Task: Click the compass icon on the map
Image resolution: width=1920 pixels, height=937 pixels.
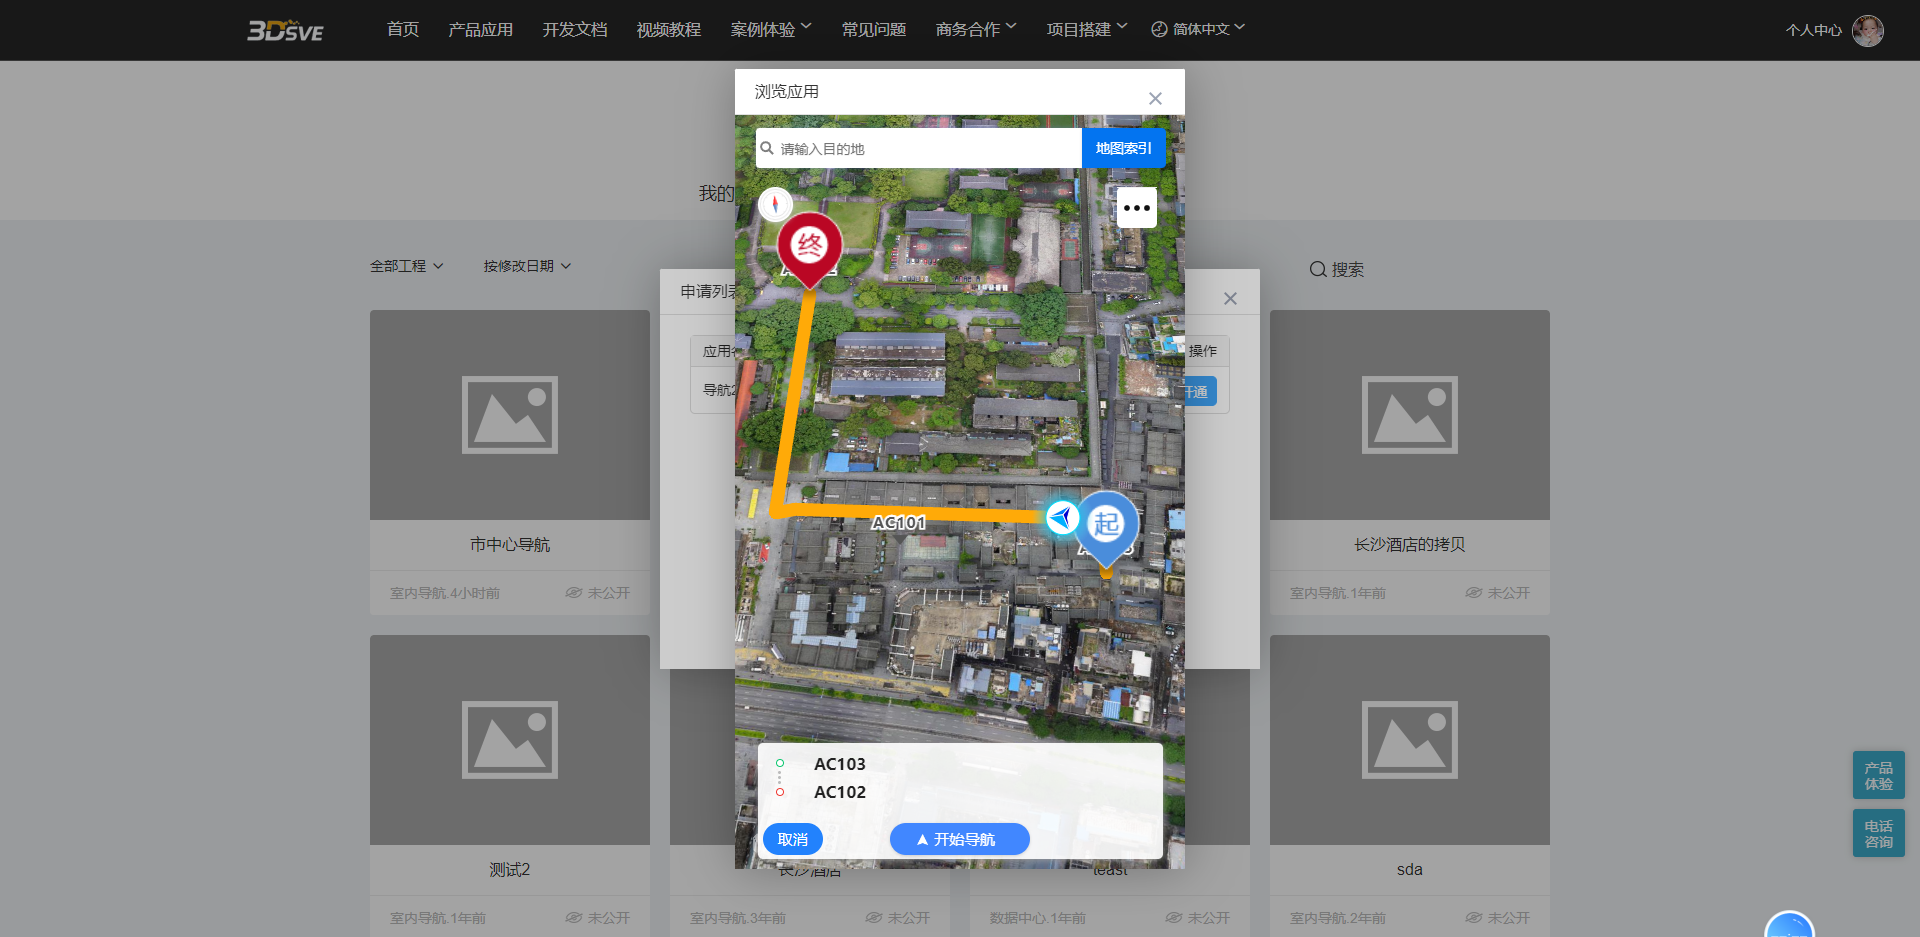Action: click(x=775, y=204)
